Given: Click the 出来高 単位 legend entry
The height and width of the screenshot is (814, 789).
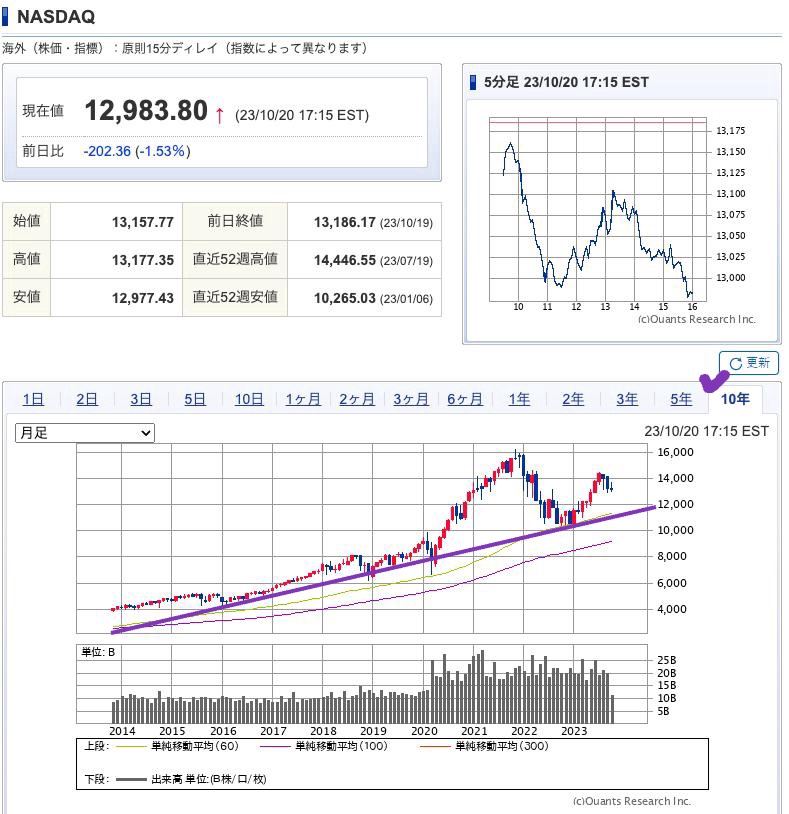Looking at the screenshot, I should point(192,779).
